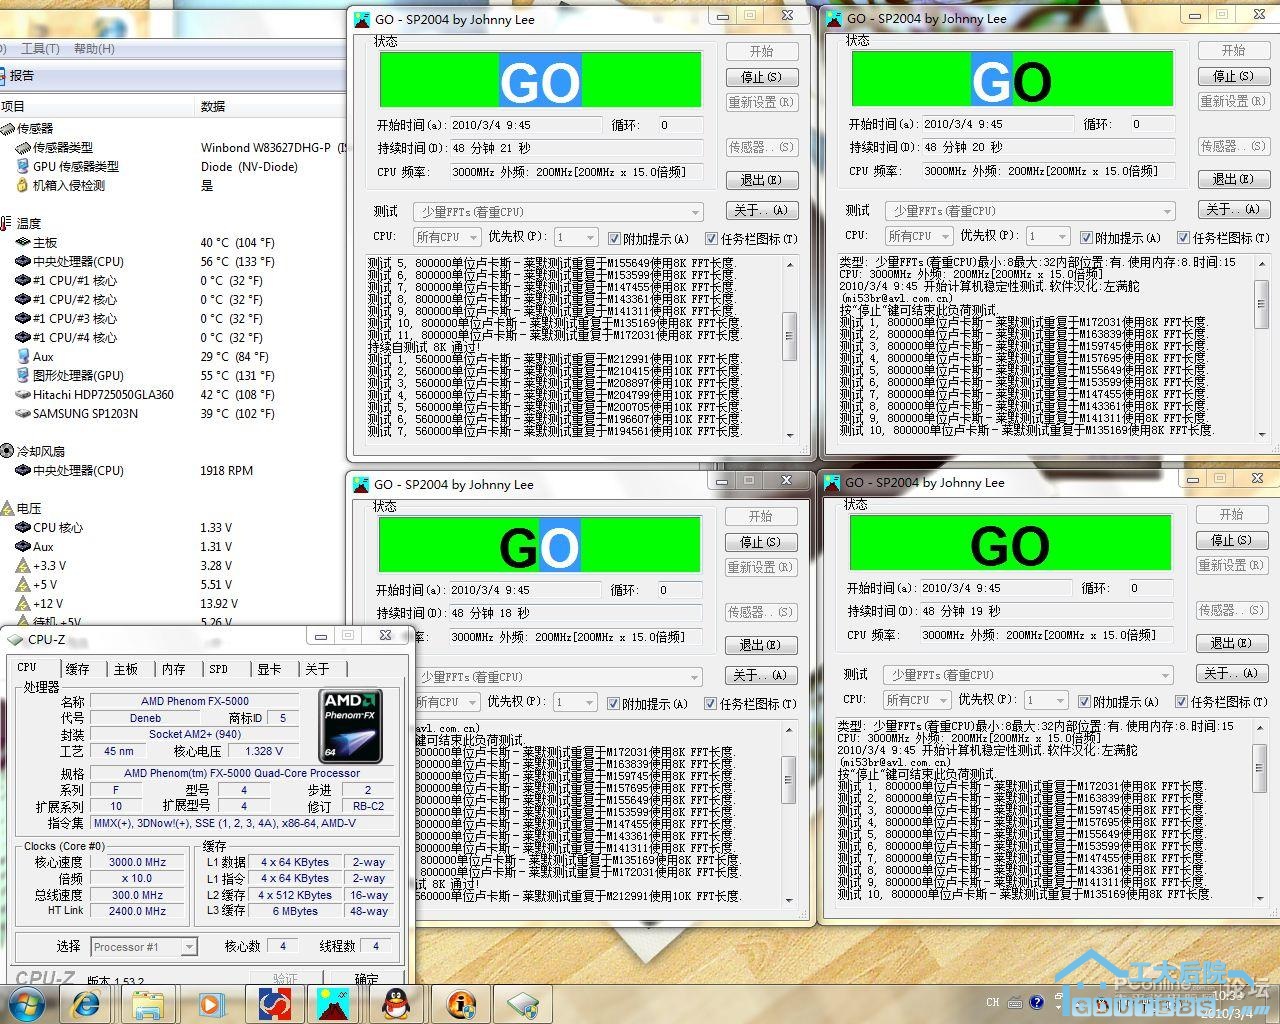The height and width of the screenshot is (1024, 1280).
Task: Click 停止(S) in the 19 秒 SP2004 window
Action: 1231,540
